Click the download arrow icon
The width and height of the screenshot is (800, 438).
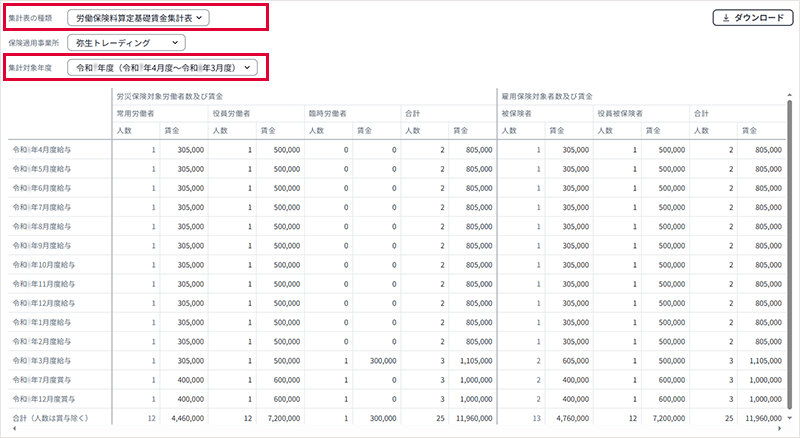point(725,18)
